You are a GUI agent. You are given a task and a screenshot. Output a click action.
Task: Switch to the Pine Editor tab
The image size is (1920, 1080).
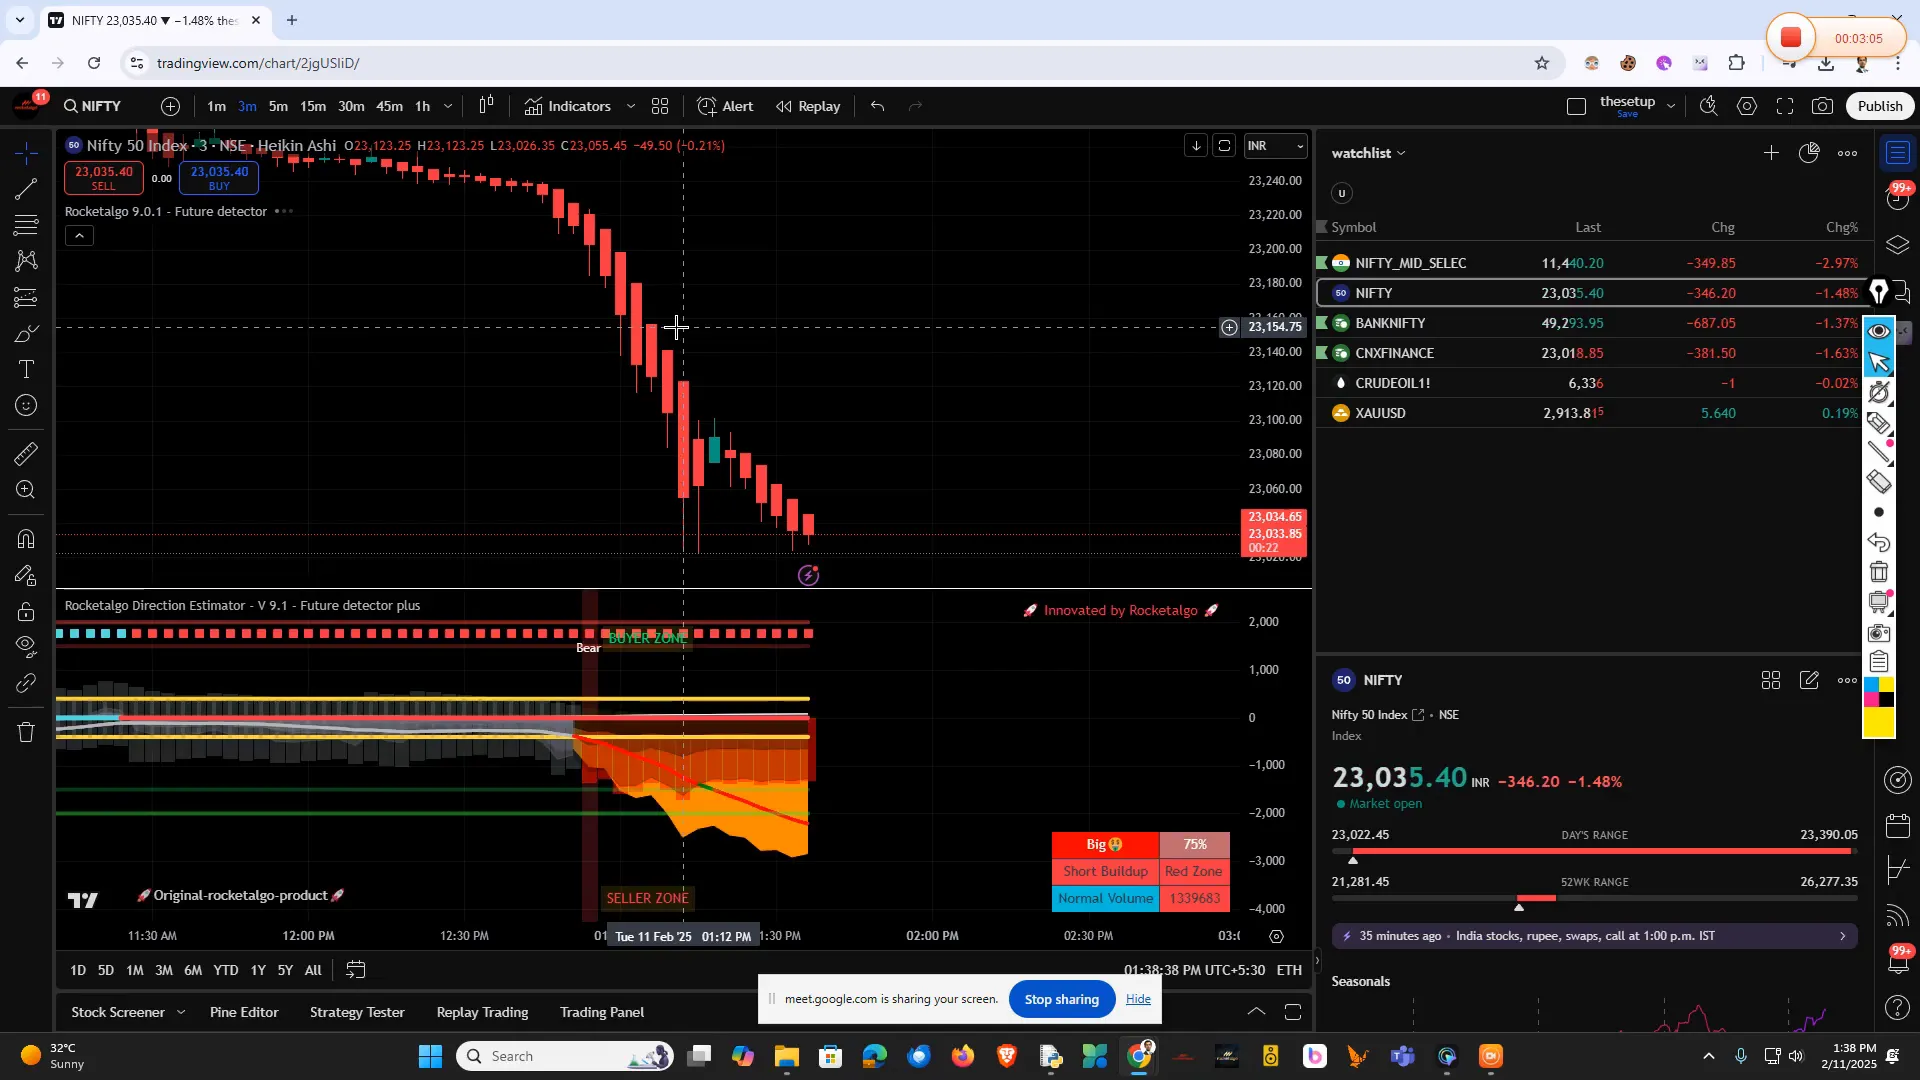(x=243, y=1012)
